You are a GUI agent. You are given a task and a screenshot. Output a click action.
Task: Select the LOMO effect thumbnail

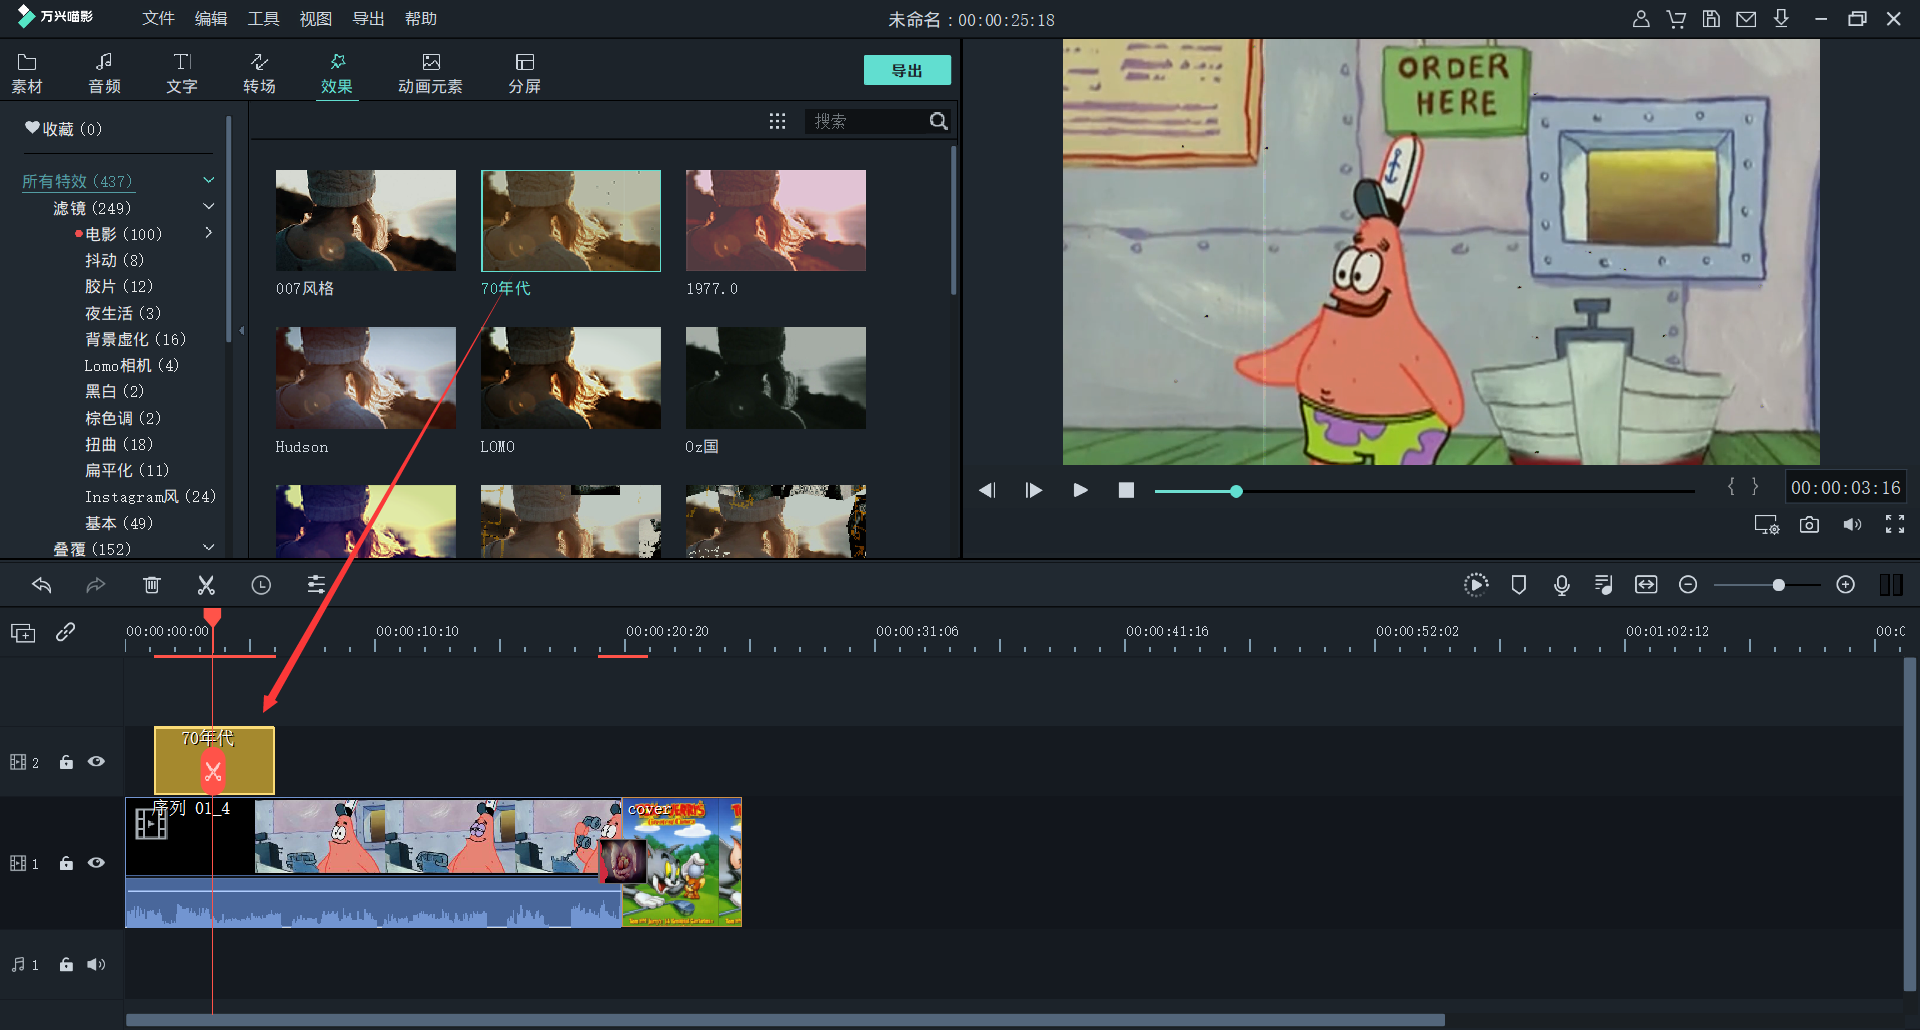570,378
